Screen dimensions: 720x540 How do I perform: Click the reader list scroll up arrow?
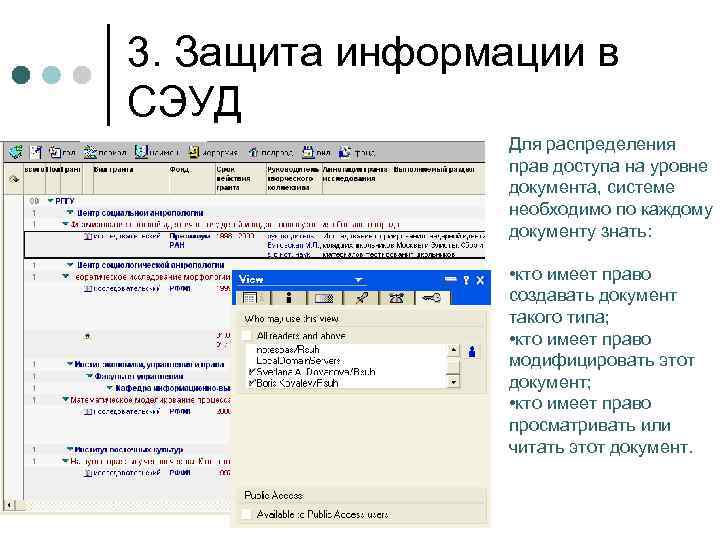coord(453,350)
